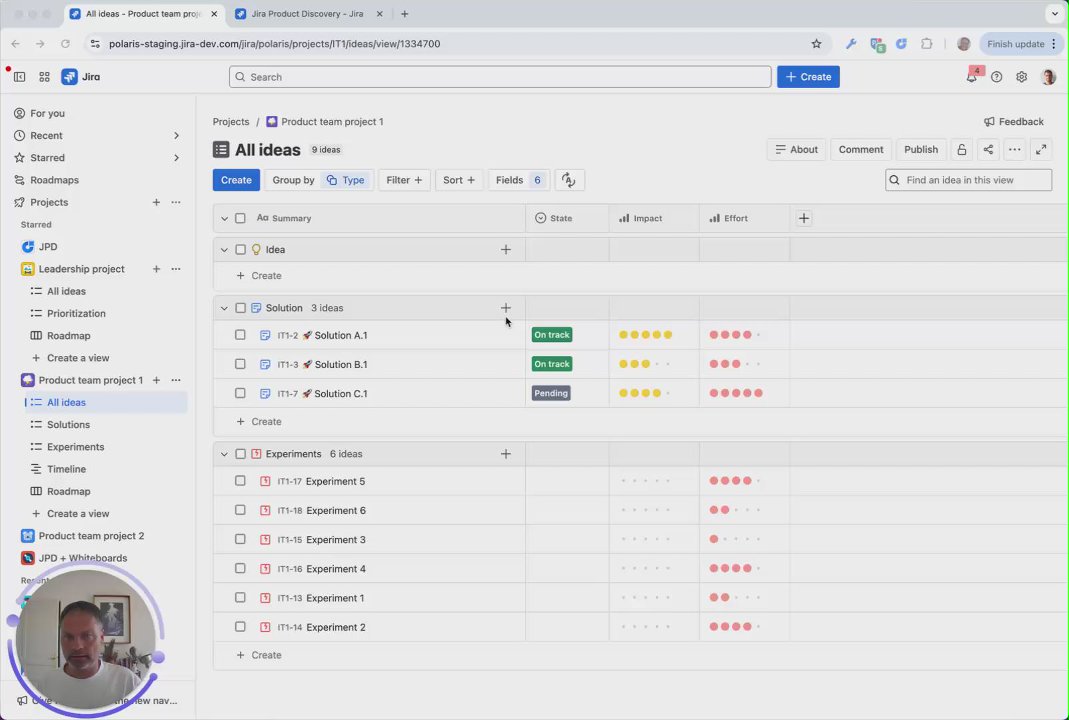Image resolution: width=1069 pixels, height=720 pixels.
Task: Open the About panel
Action: (796, 149)
